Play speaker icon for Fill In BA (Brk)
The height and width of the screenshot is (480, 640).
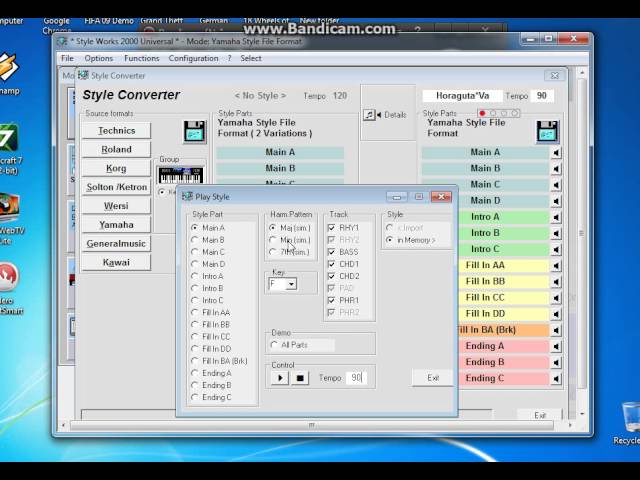tap(556, 330)
